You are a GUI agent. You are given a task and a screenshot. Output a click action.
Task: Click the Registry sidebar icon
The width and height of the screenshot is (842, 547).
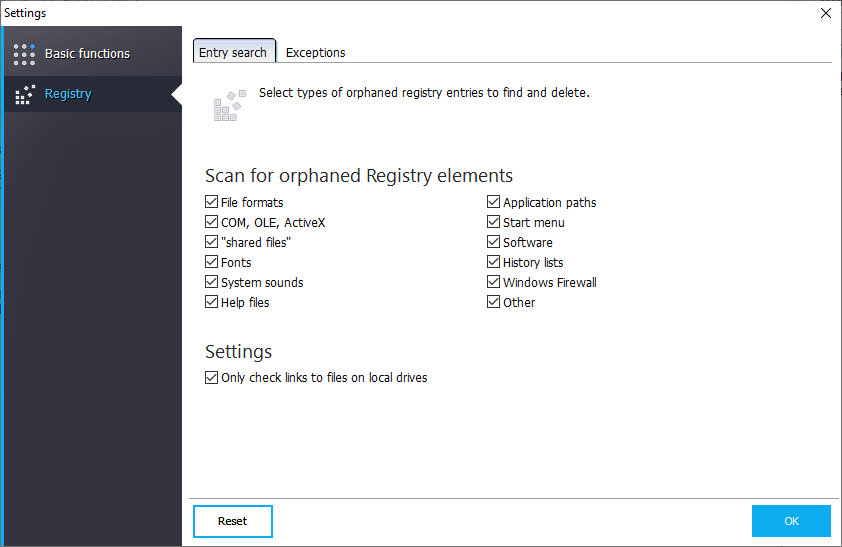24,94
